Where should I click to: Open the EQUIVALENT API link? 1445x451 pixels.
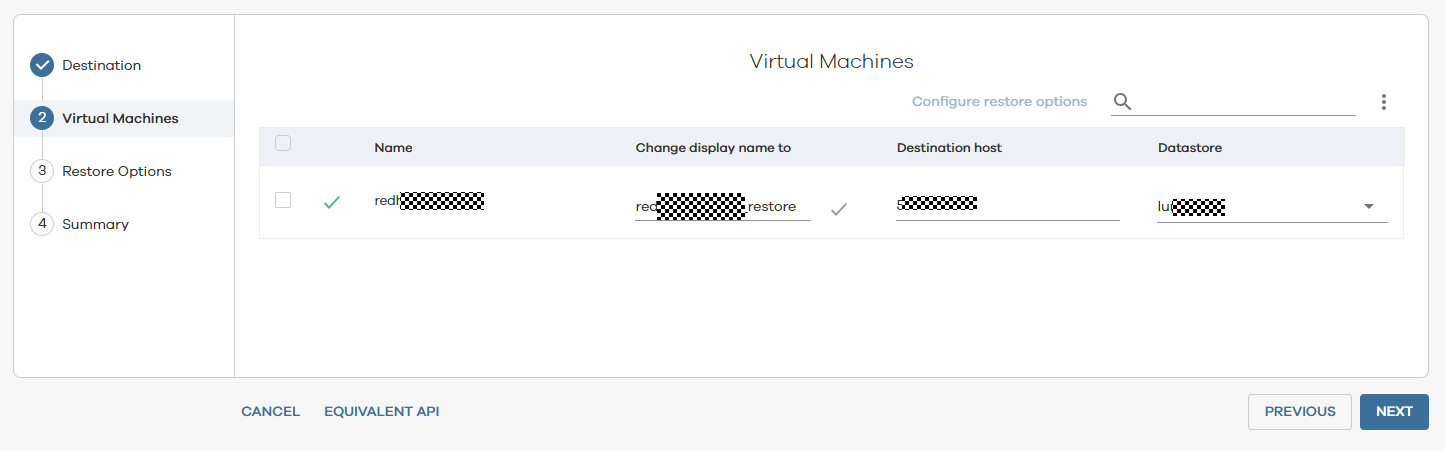(381, 411)
